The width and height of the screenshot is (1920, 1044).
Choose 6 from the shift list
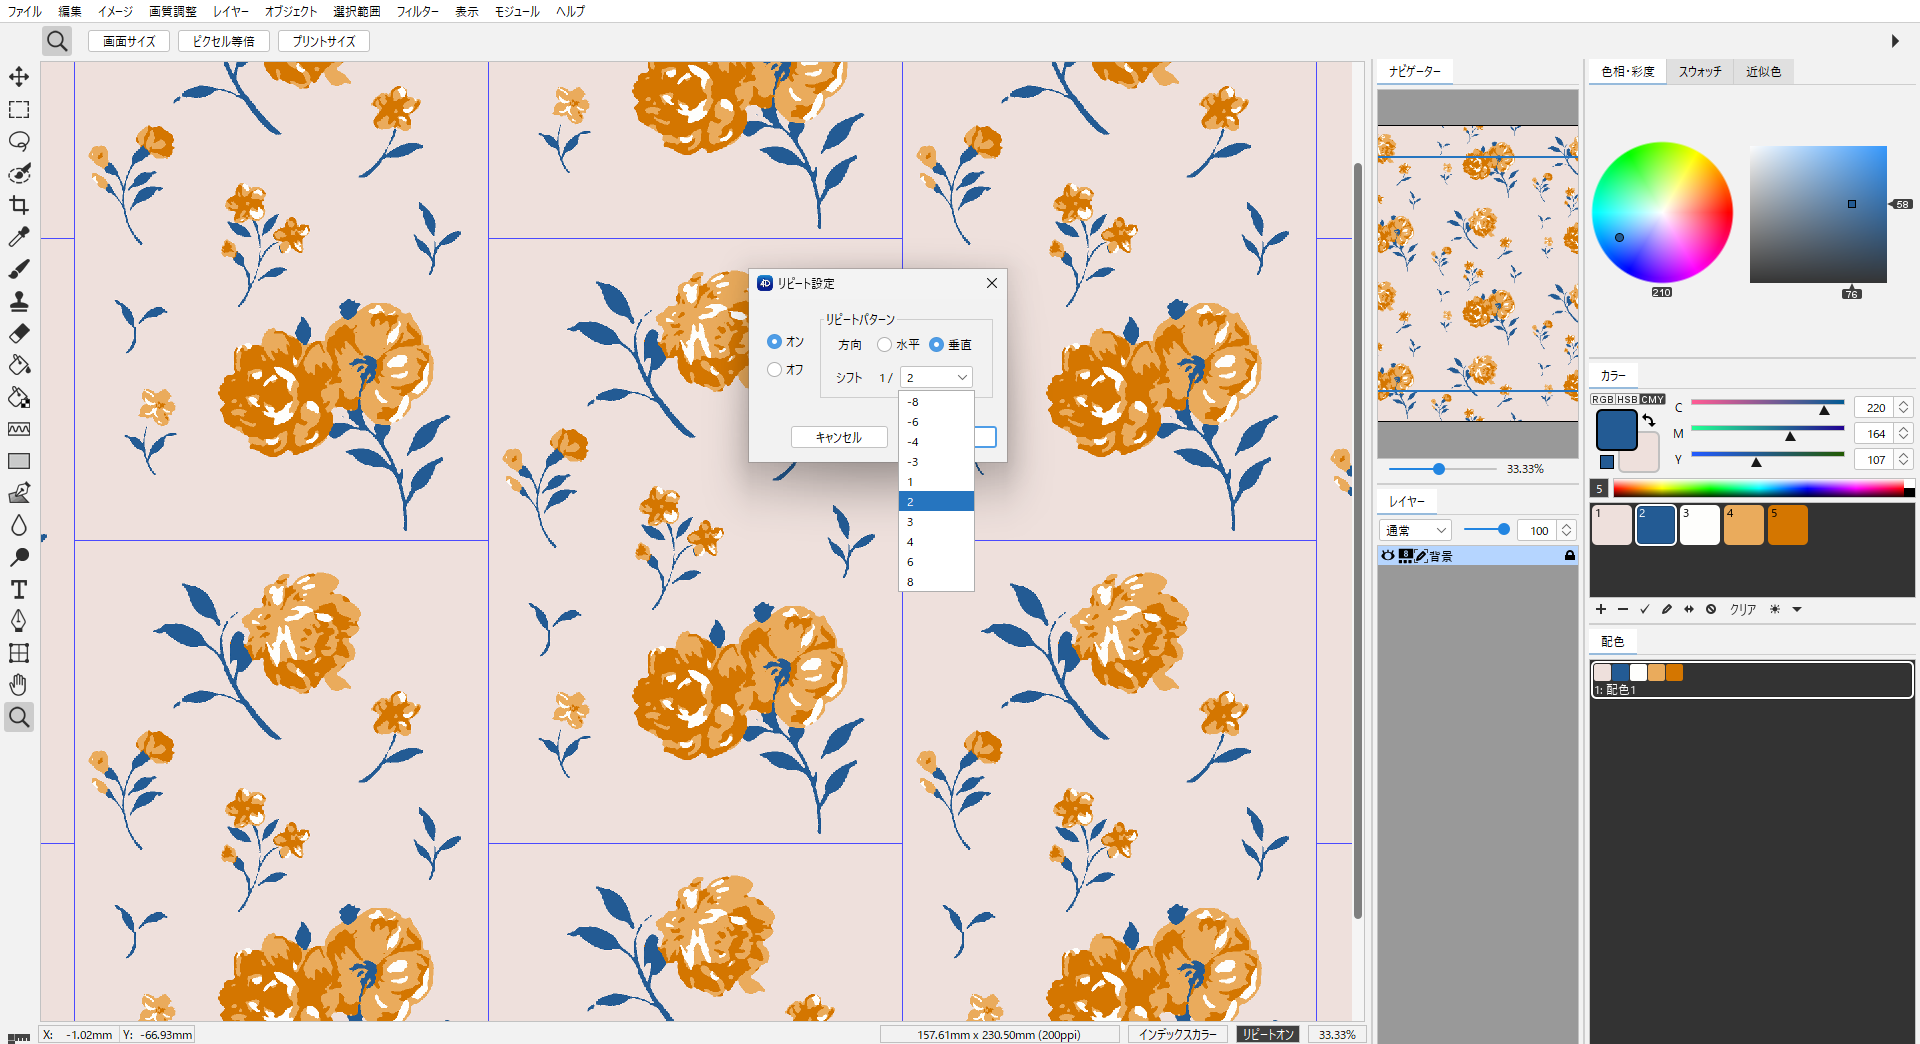click(x=937, y=562)
